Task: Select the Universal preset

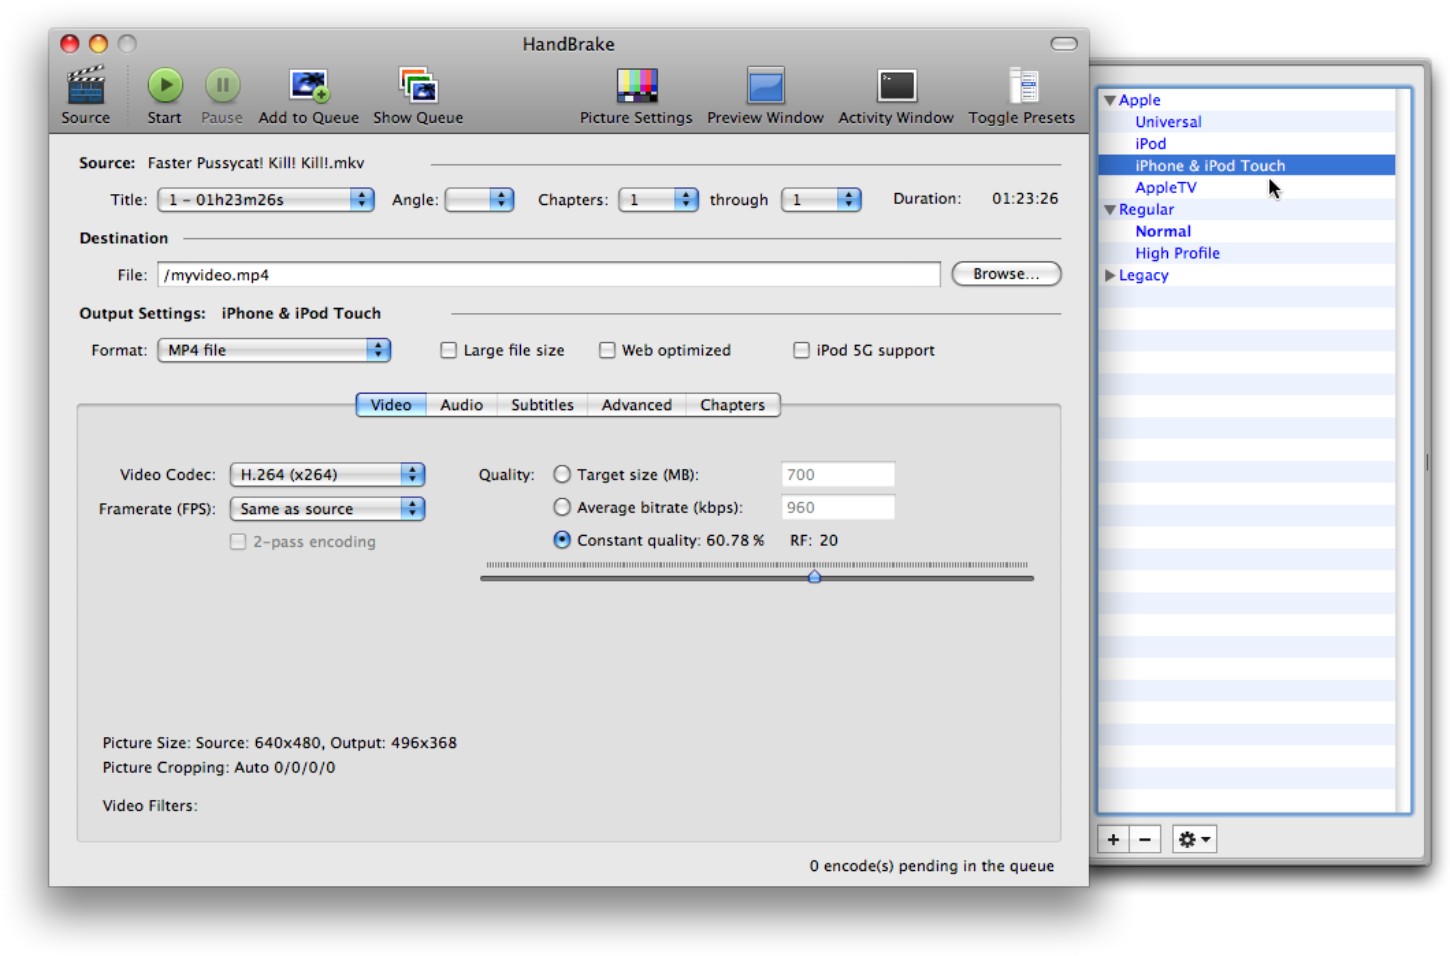Action: [1168, 122]
